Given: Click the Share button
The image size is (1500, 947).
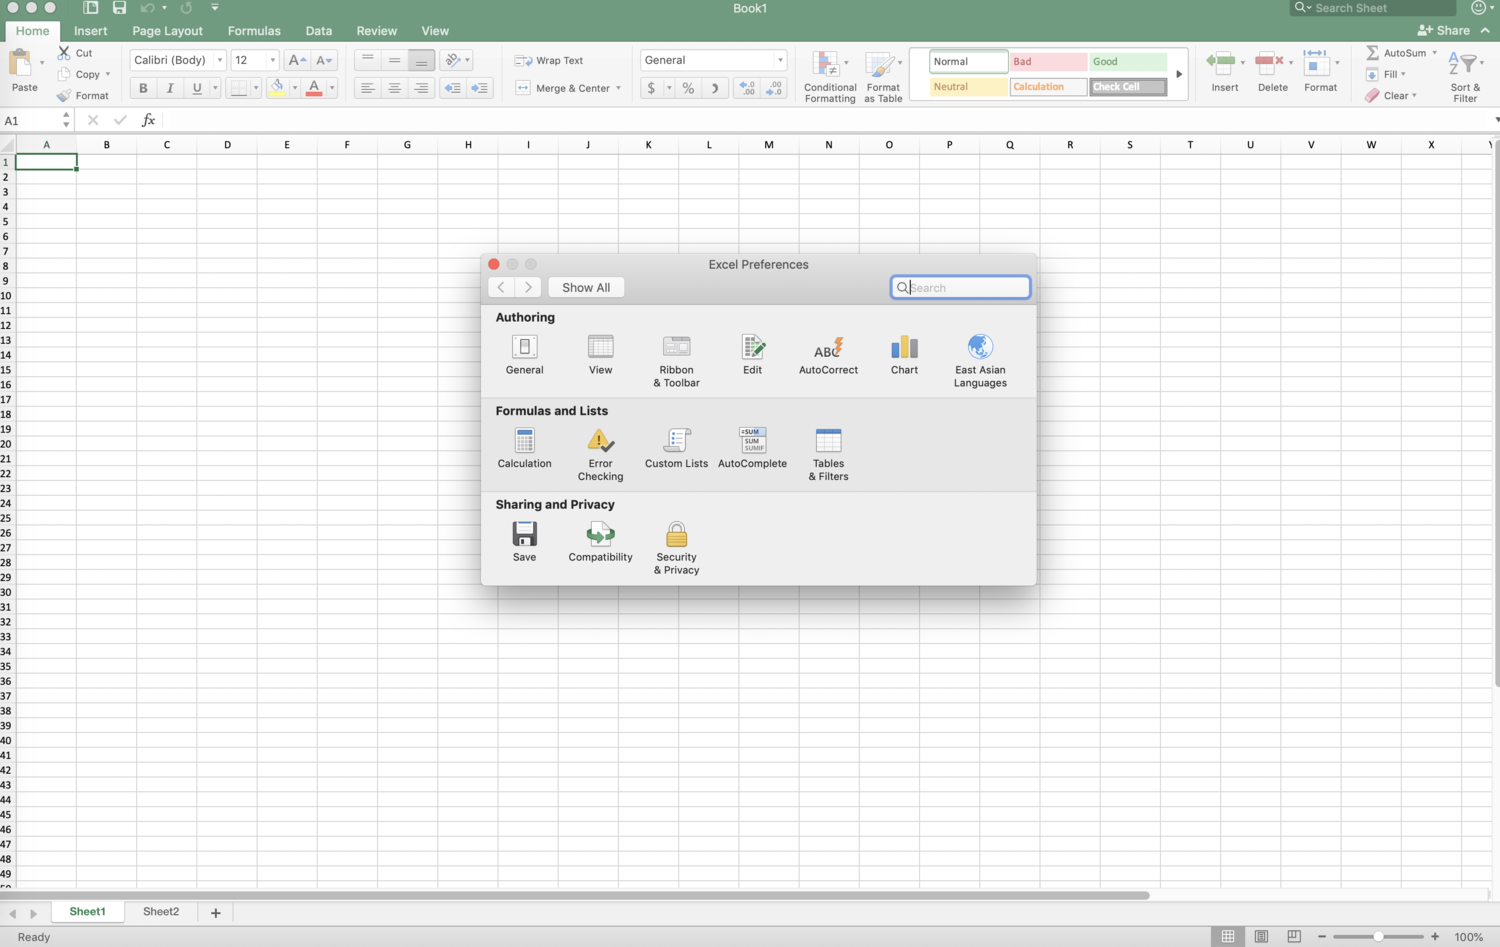Looking at the screenshot, I should [x=1444, y=31].
